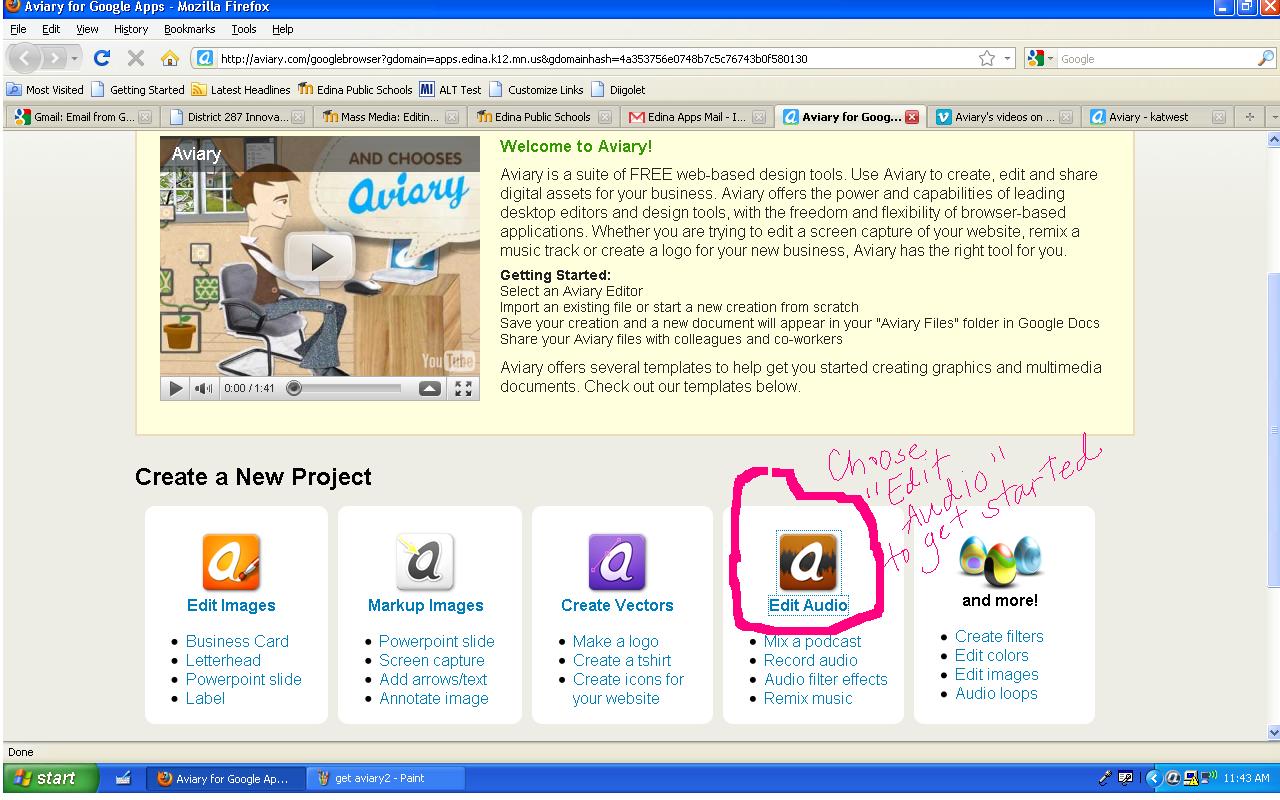Play the Aviary intro video thumbnail
This screenshot has width=1280, height=800.
point(320,256)
